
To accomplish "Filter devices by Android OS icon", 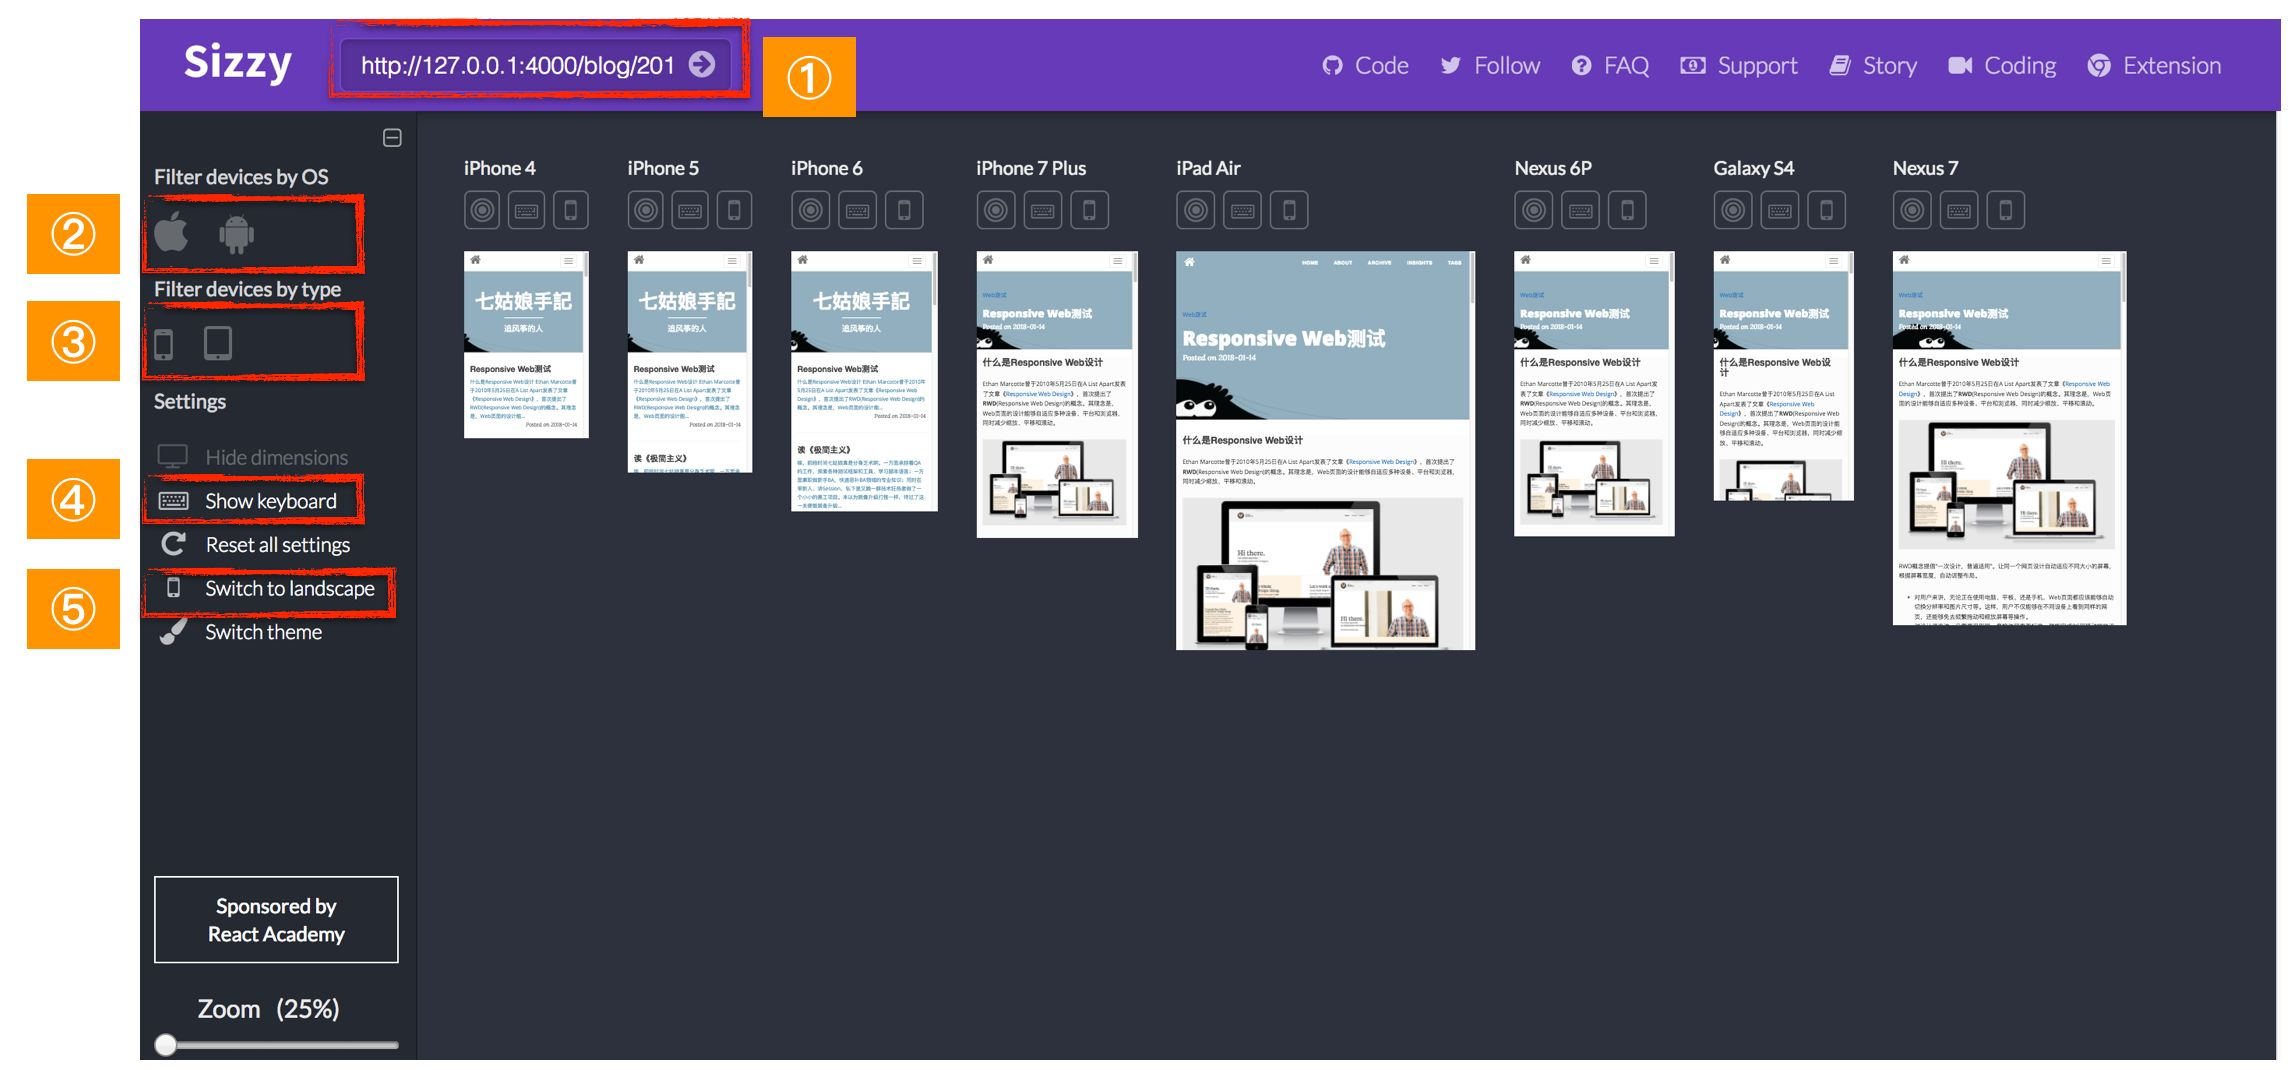I will tap(236, 234).
